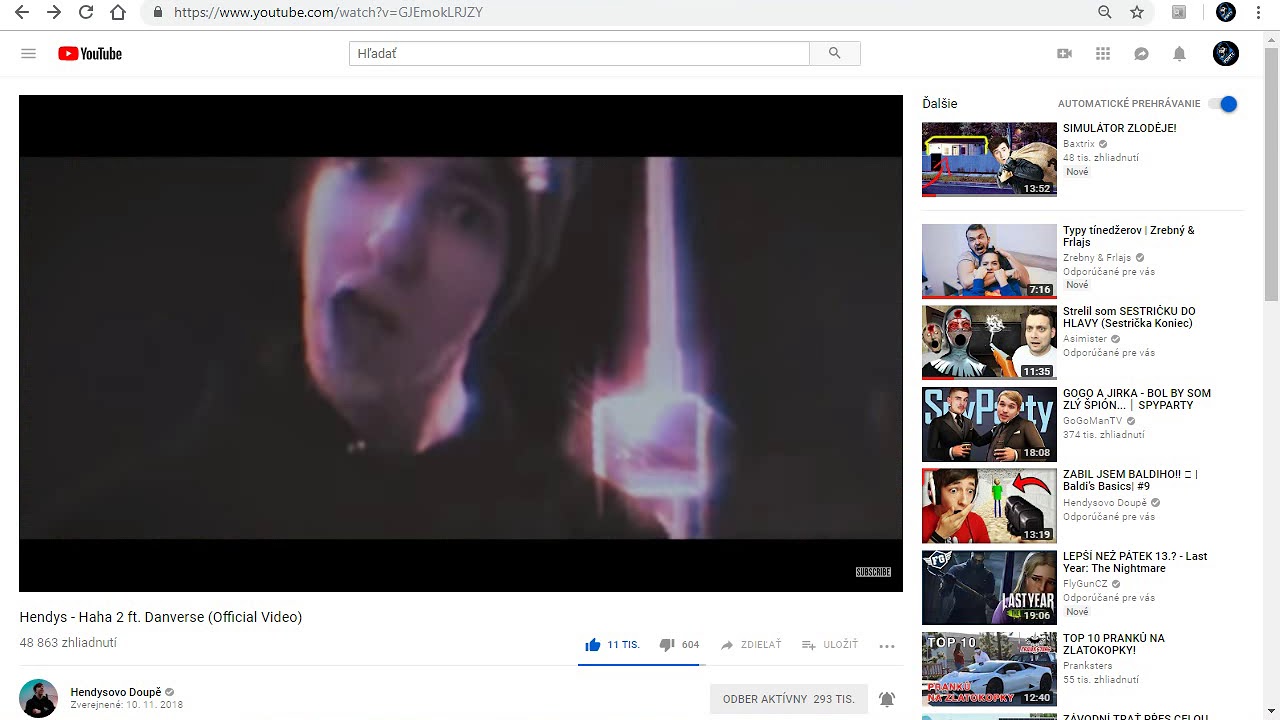Open the Hendysovo Doupě channel avatar
1280x720 pixels.
tap(39, 698)
